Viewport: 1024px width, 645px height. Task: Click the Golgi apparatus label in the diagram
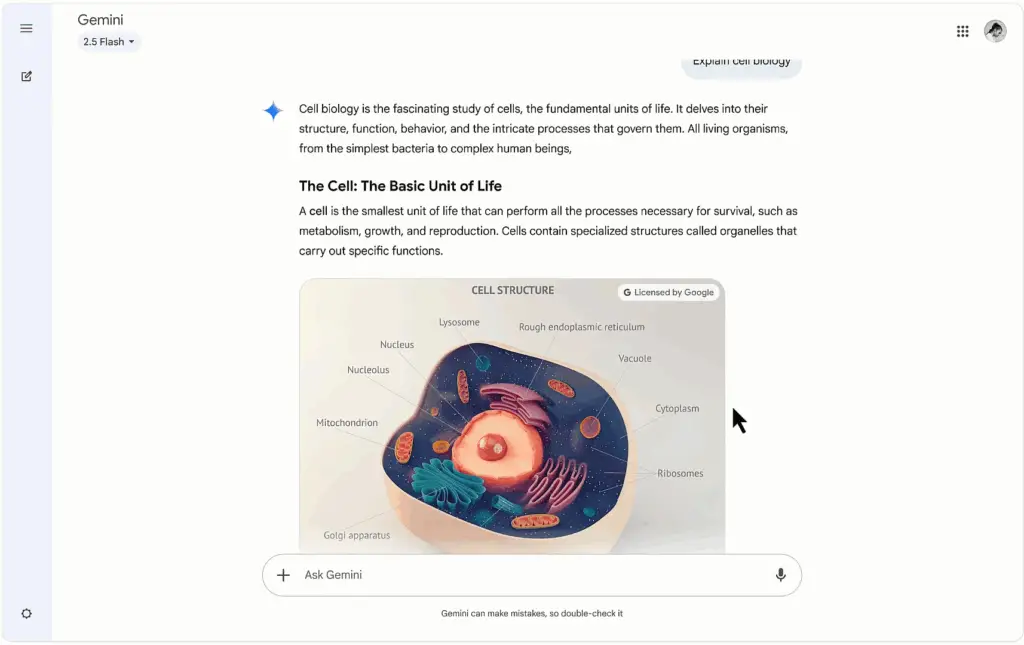point(357,535)
